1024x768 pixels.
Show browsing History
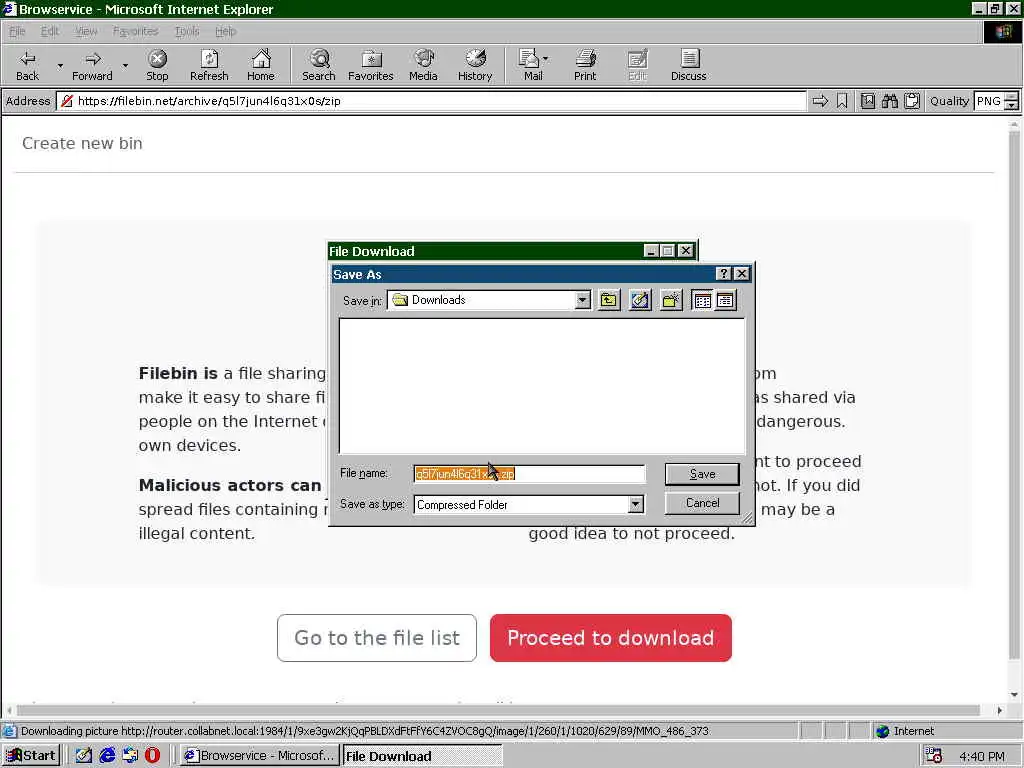coord(475,65)
